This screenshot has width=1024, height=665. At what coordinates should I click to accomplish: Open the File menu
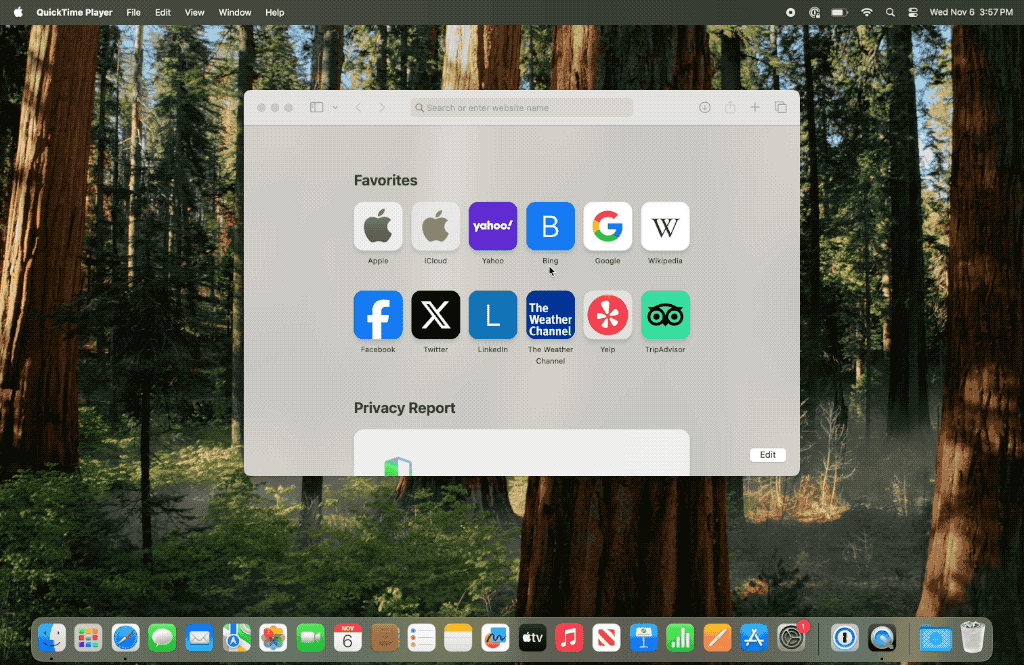coord(133,12)
